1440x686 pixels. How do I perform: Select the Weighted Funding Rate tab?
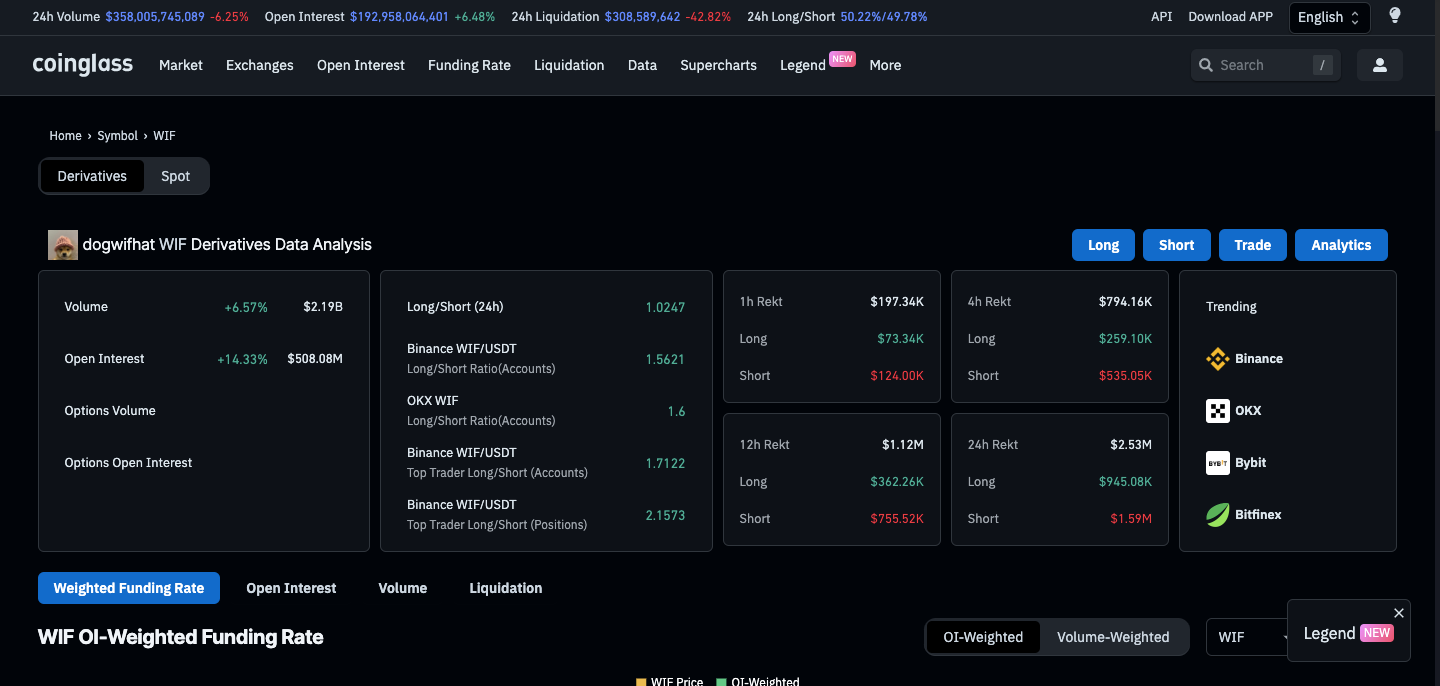[129, 588]
